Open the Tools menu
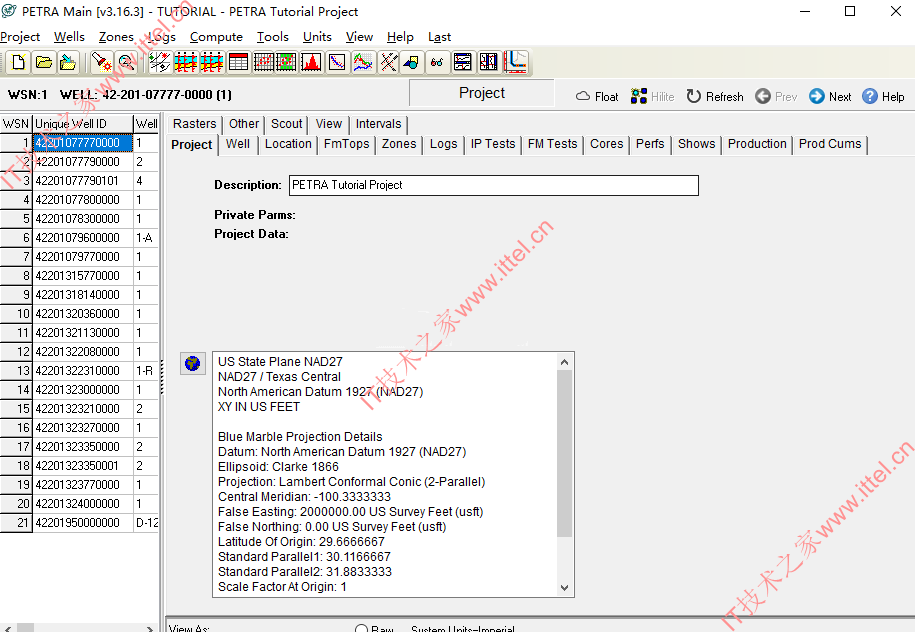915x632 pixels. pos(273,37)
